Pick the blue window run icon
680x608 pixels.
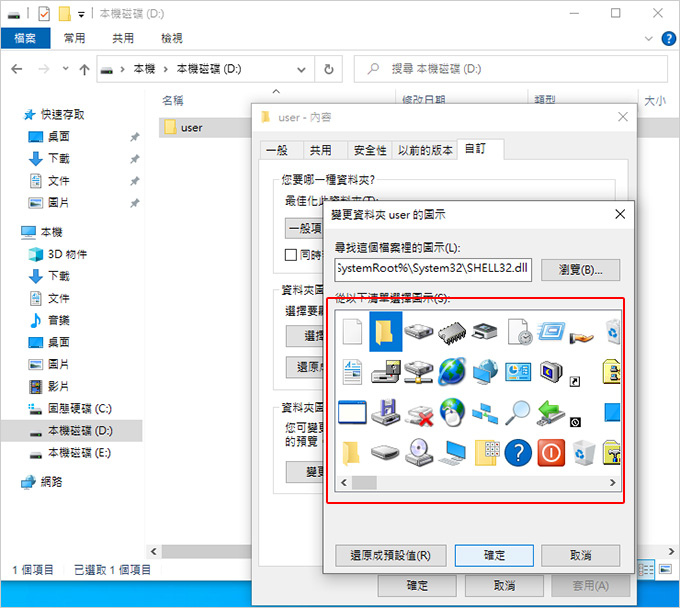[x=551, y=332]
